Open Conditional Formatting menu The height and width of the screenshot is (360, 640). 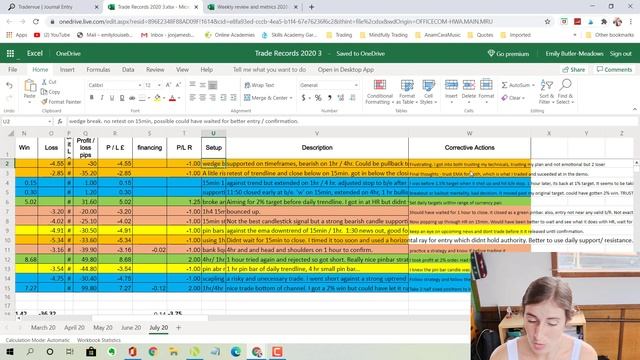pos(380,92)
